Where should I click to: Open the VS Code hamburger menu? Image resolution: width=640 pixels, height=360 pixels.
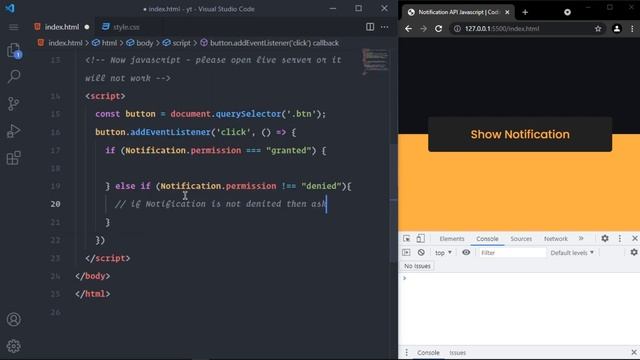tap(13, 27)
